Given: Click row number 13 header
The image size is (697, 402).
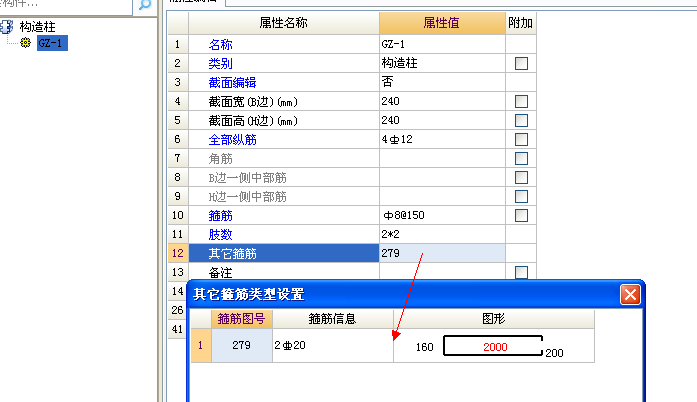Looking at the screenshot, I should coord(178,272).
